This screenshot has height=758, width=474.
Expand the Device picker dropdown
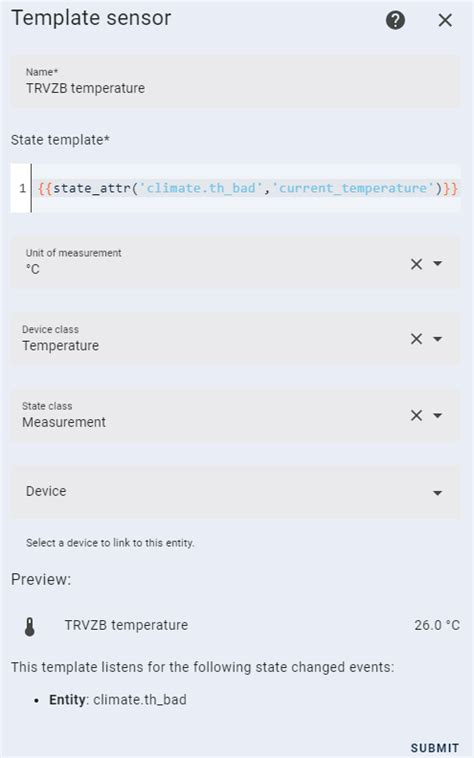coord(437,493)
